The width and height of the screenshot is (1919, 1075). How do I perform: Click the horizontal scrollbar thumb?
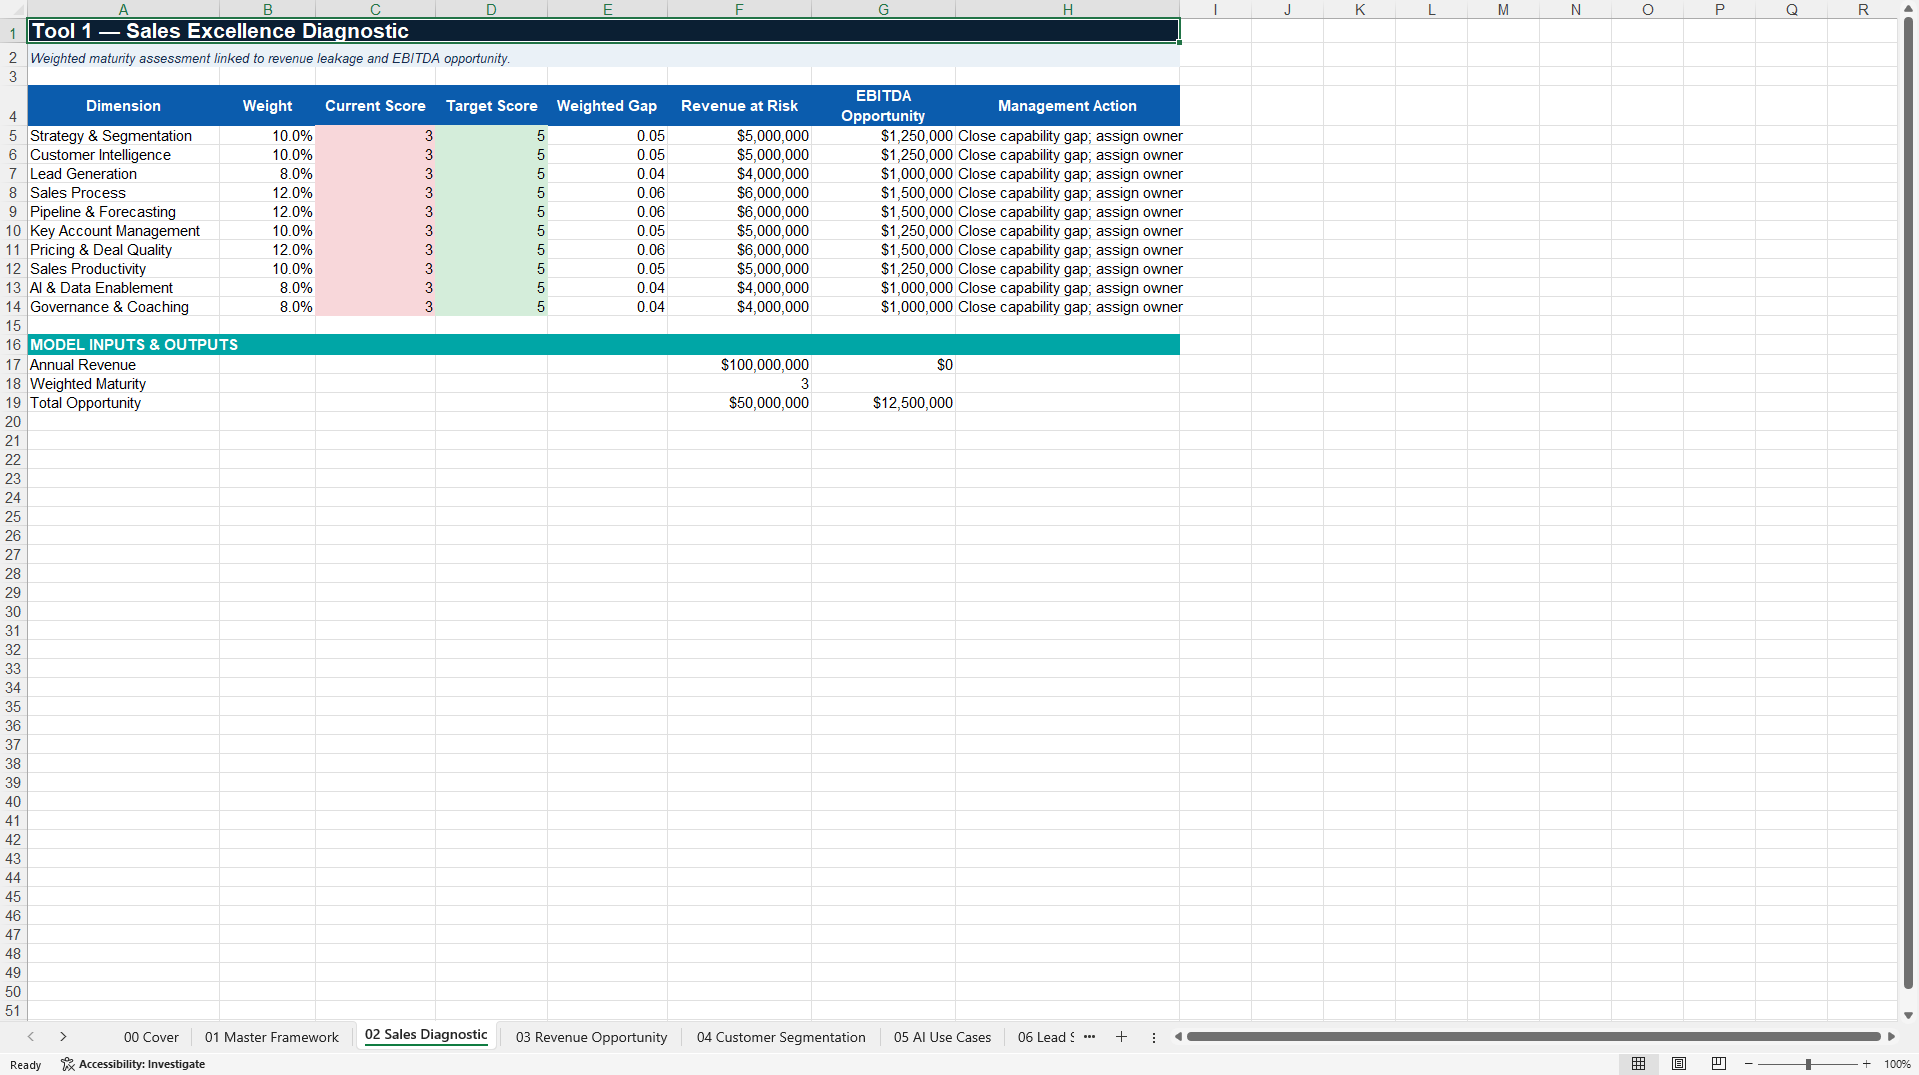pos(1533,1037)
